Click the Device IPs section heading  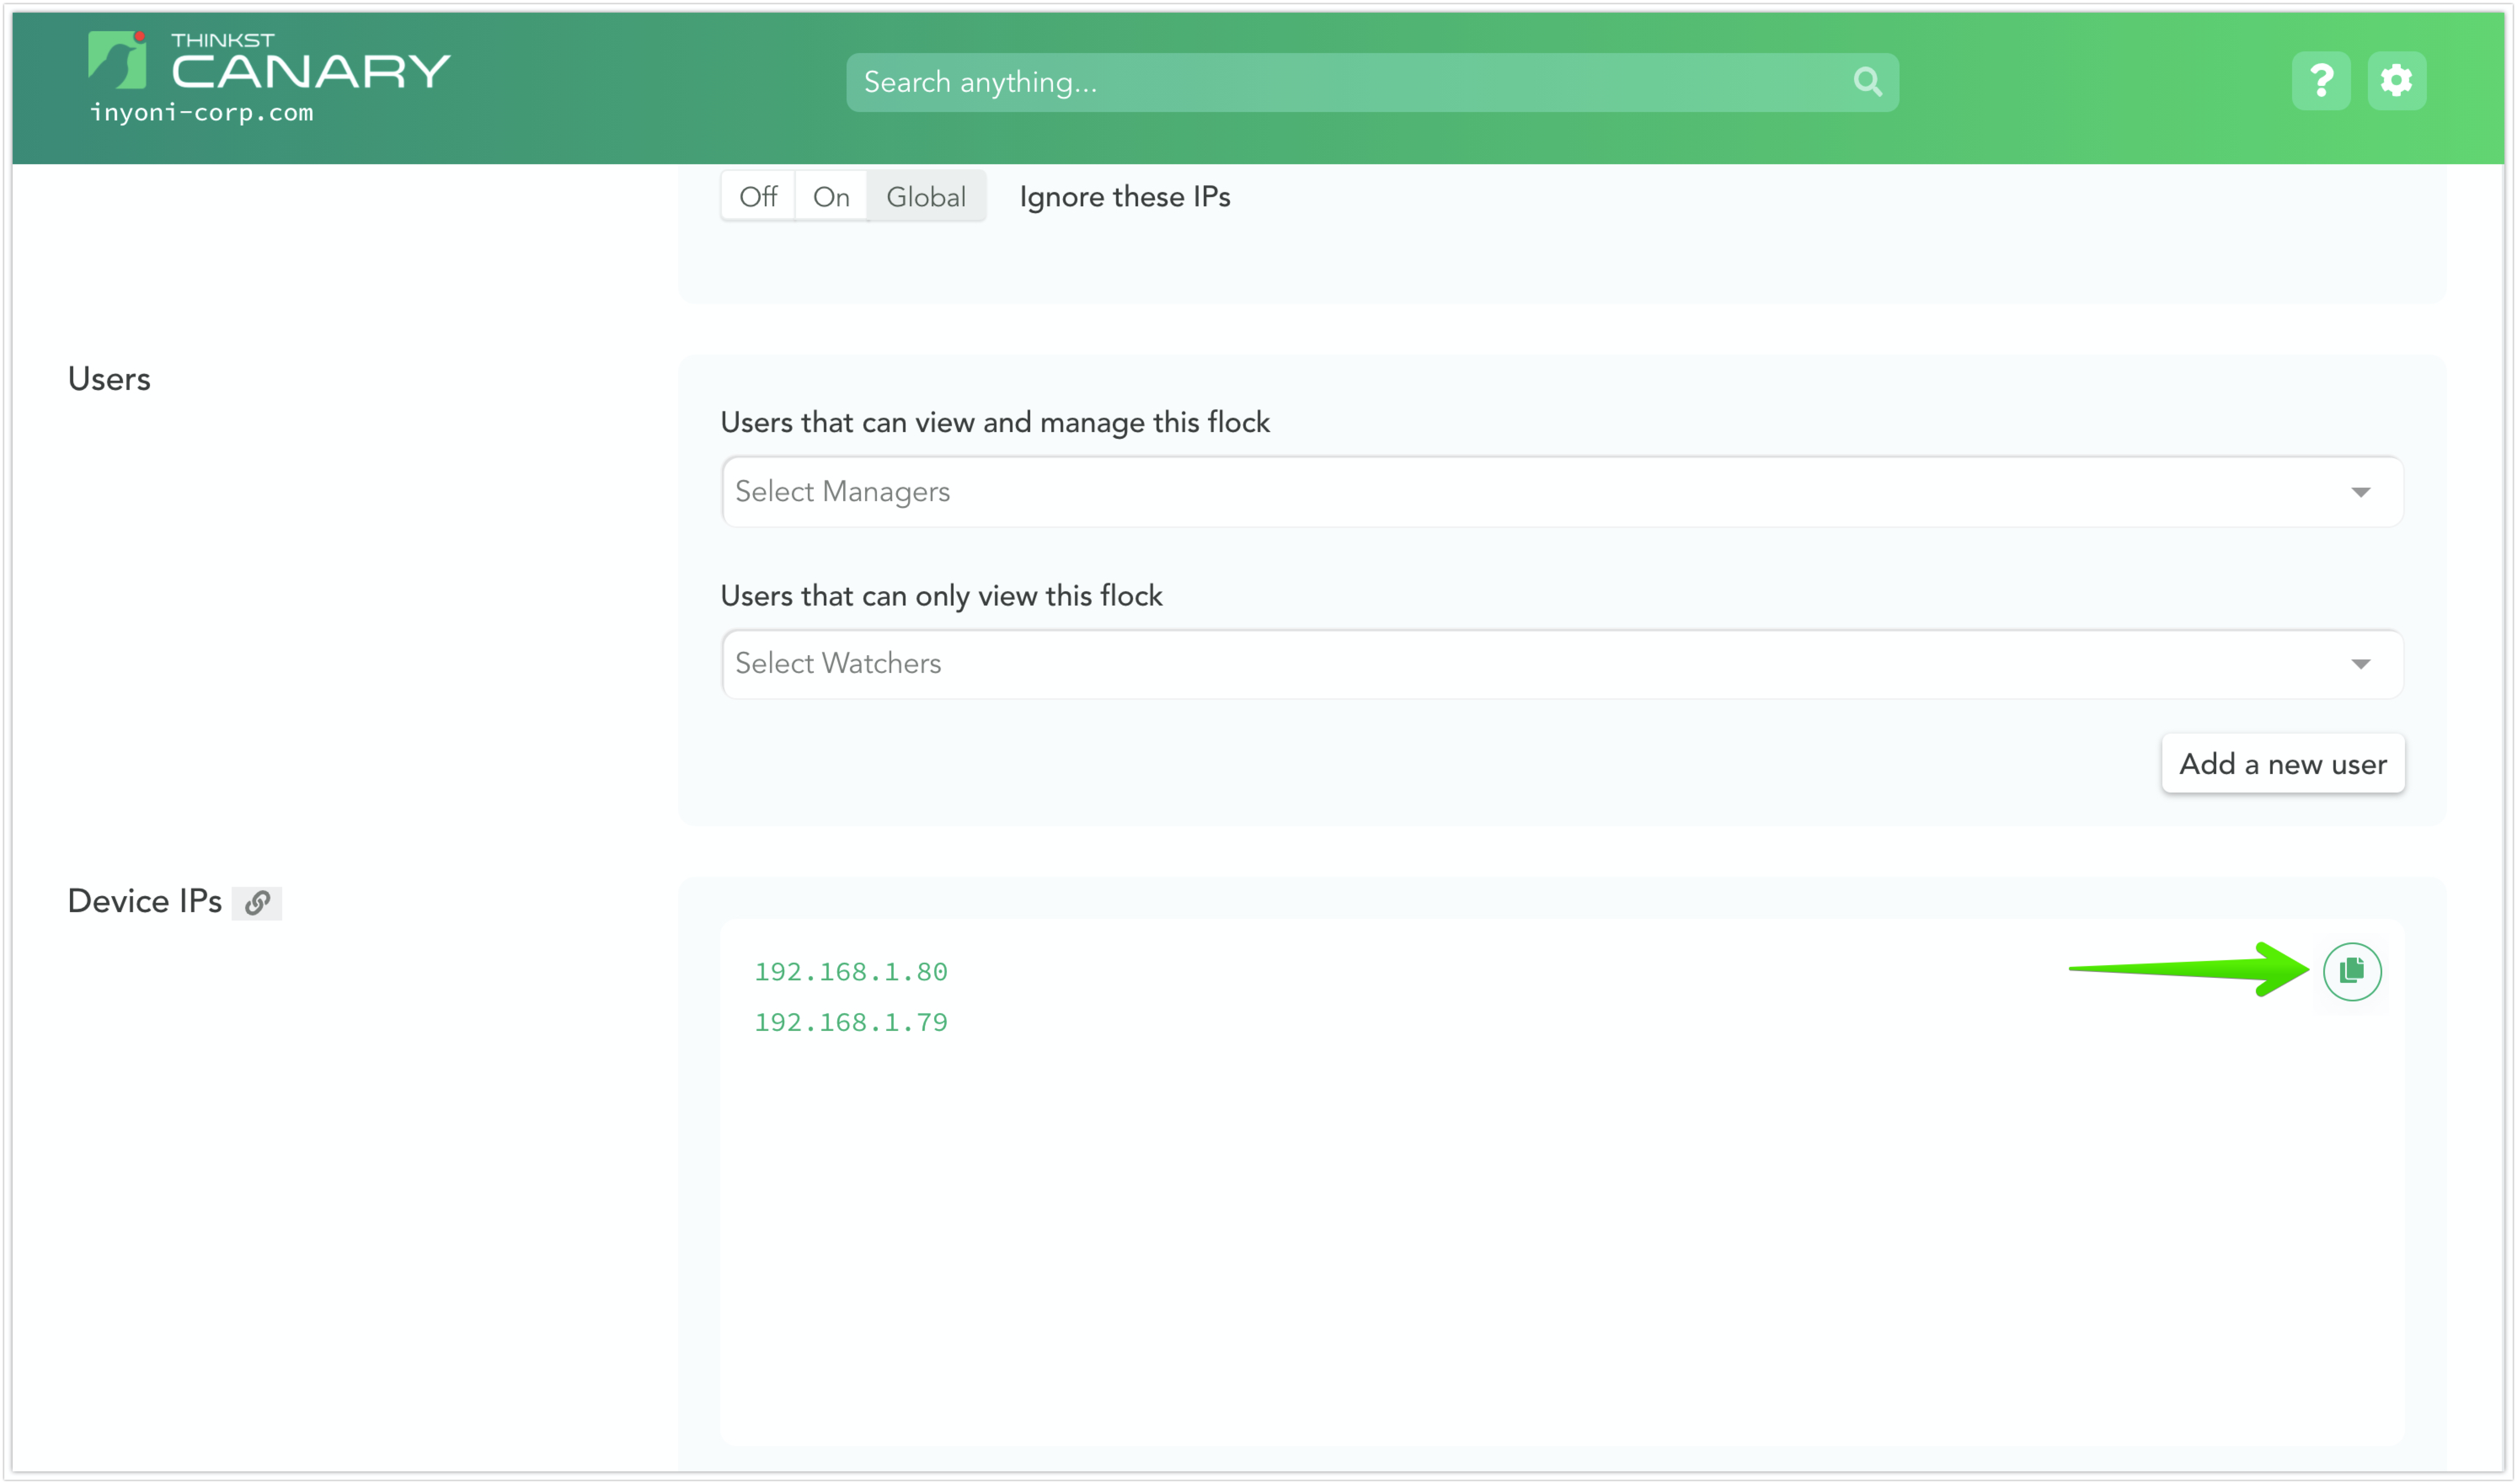pos(145,901)
